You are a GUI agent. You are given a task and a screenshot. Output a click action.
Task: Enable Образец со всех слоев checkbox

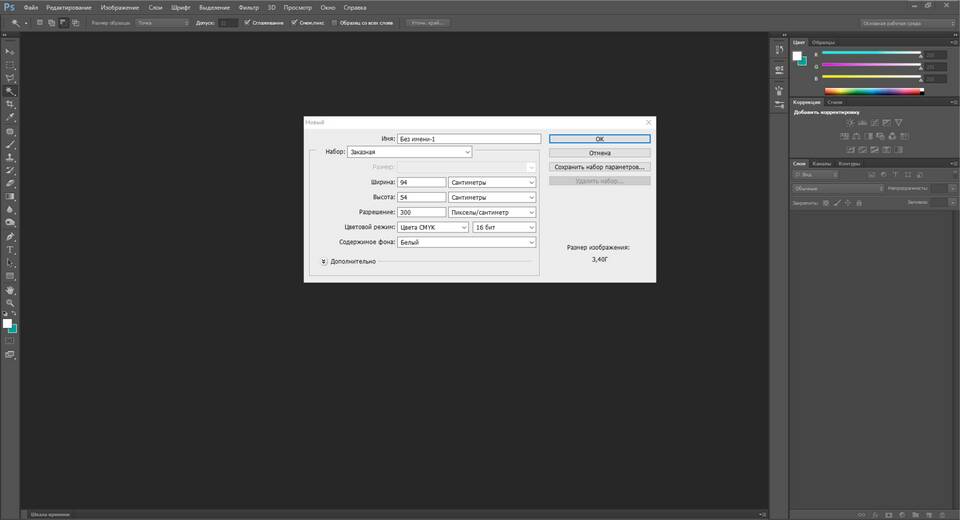tap(335, 22)
